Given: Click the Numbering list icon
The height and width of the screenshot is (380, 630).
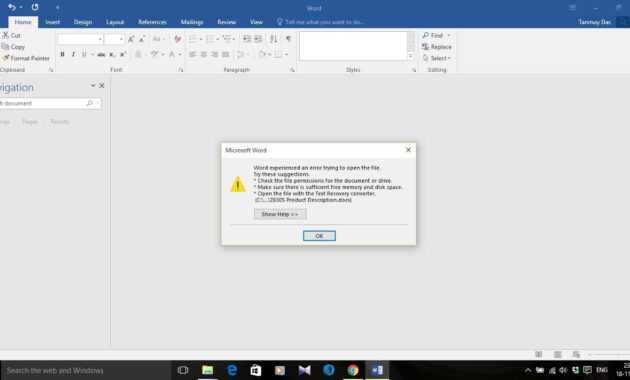Looking at the screenshot, I should click(211, 39).
